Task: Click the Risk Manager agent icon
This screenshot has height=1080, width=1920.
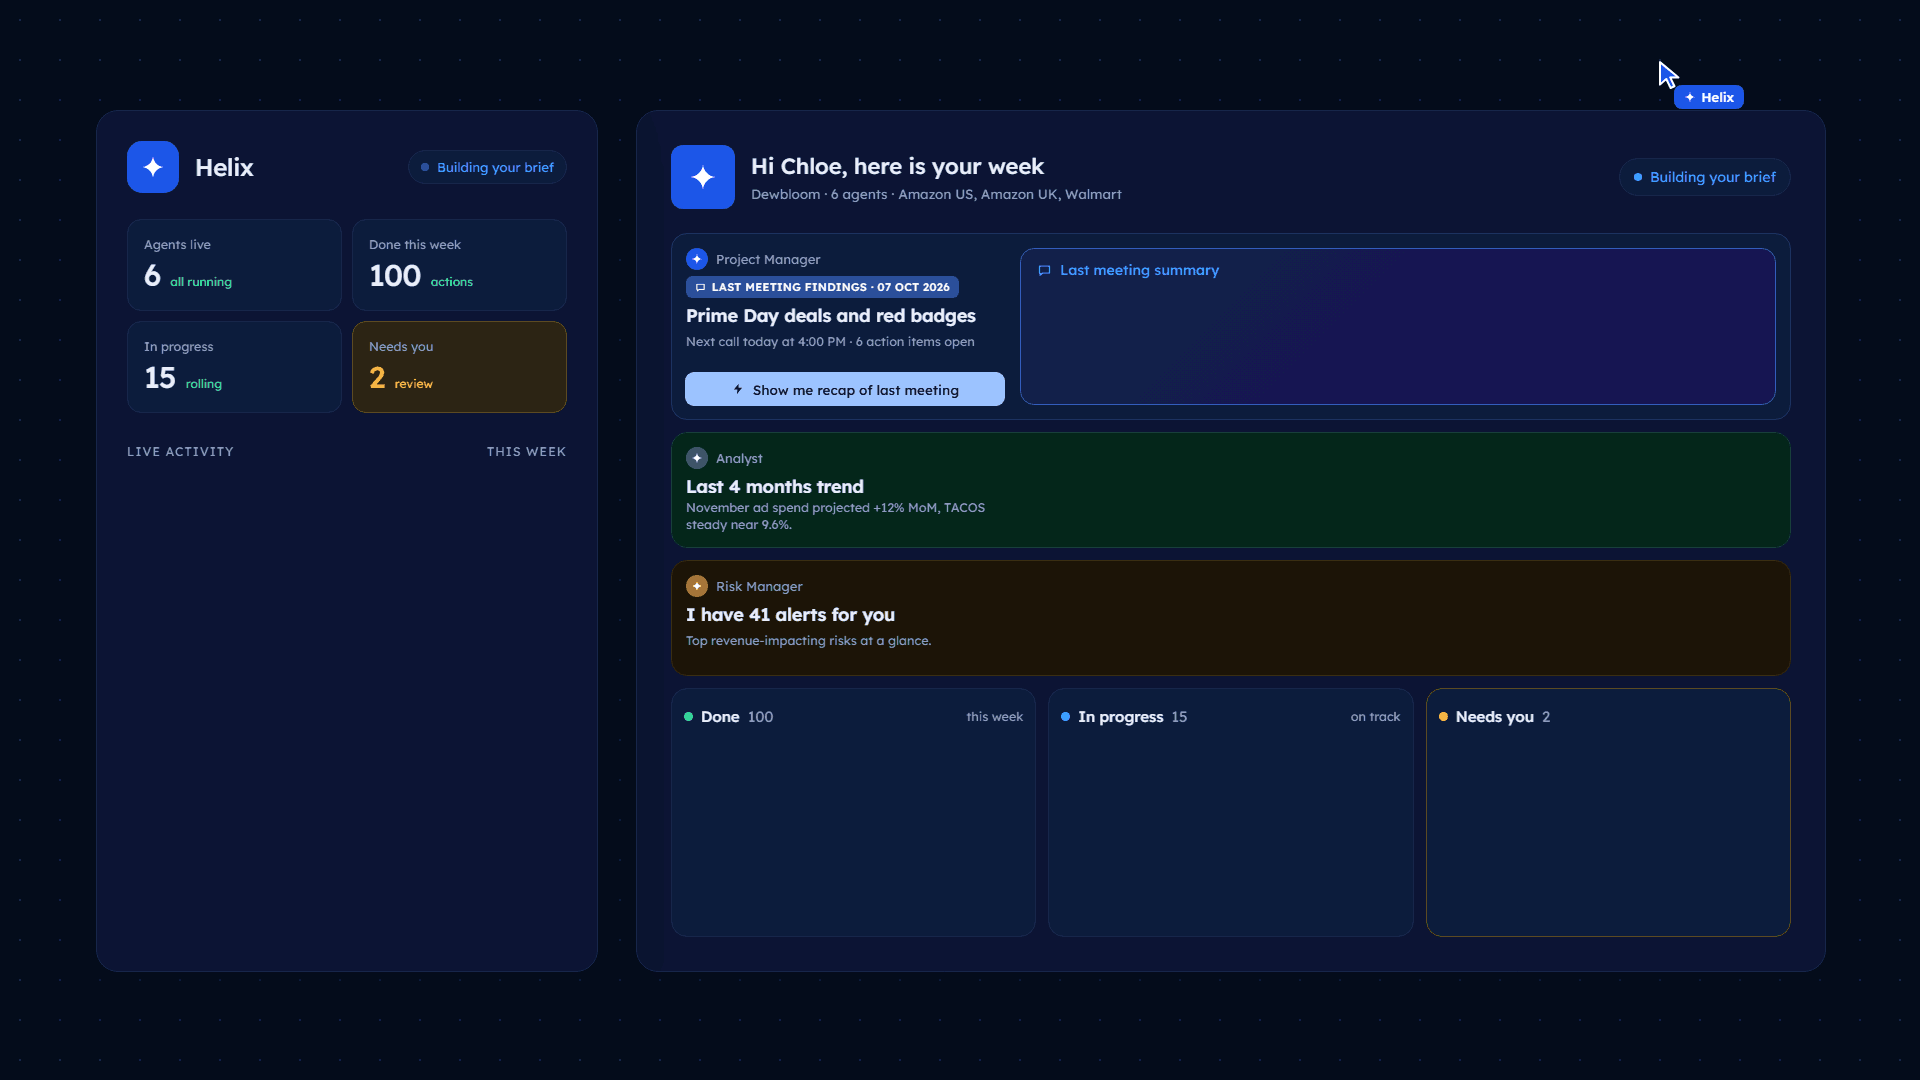Action: [697, 586]
